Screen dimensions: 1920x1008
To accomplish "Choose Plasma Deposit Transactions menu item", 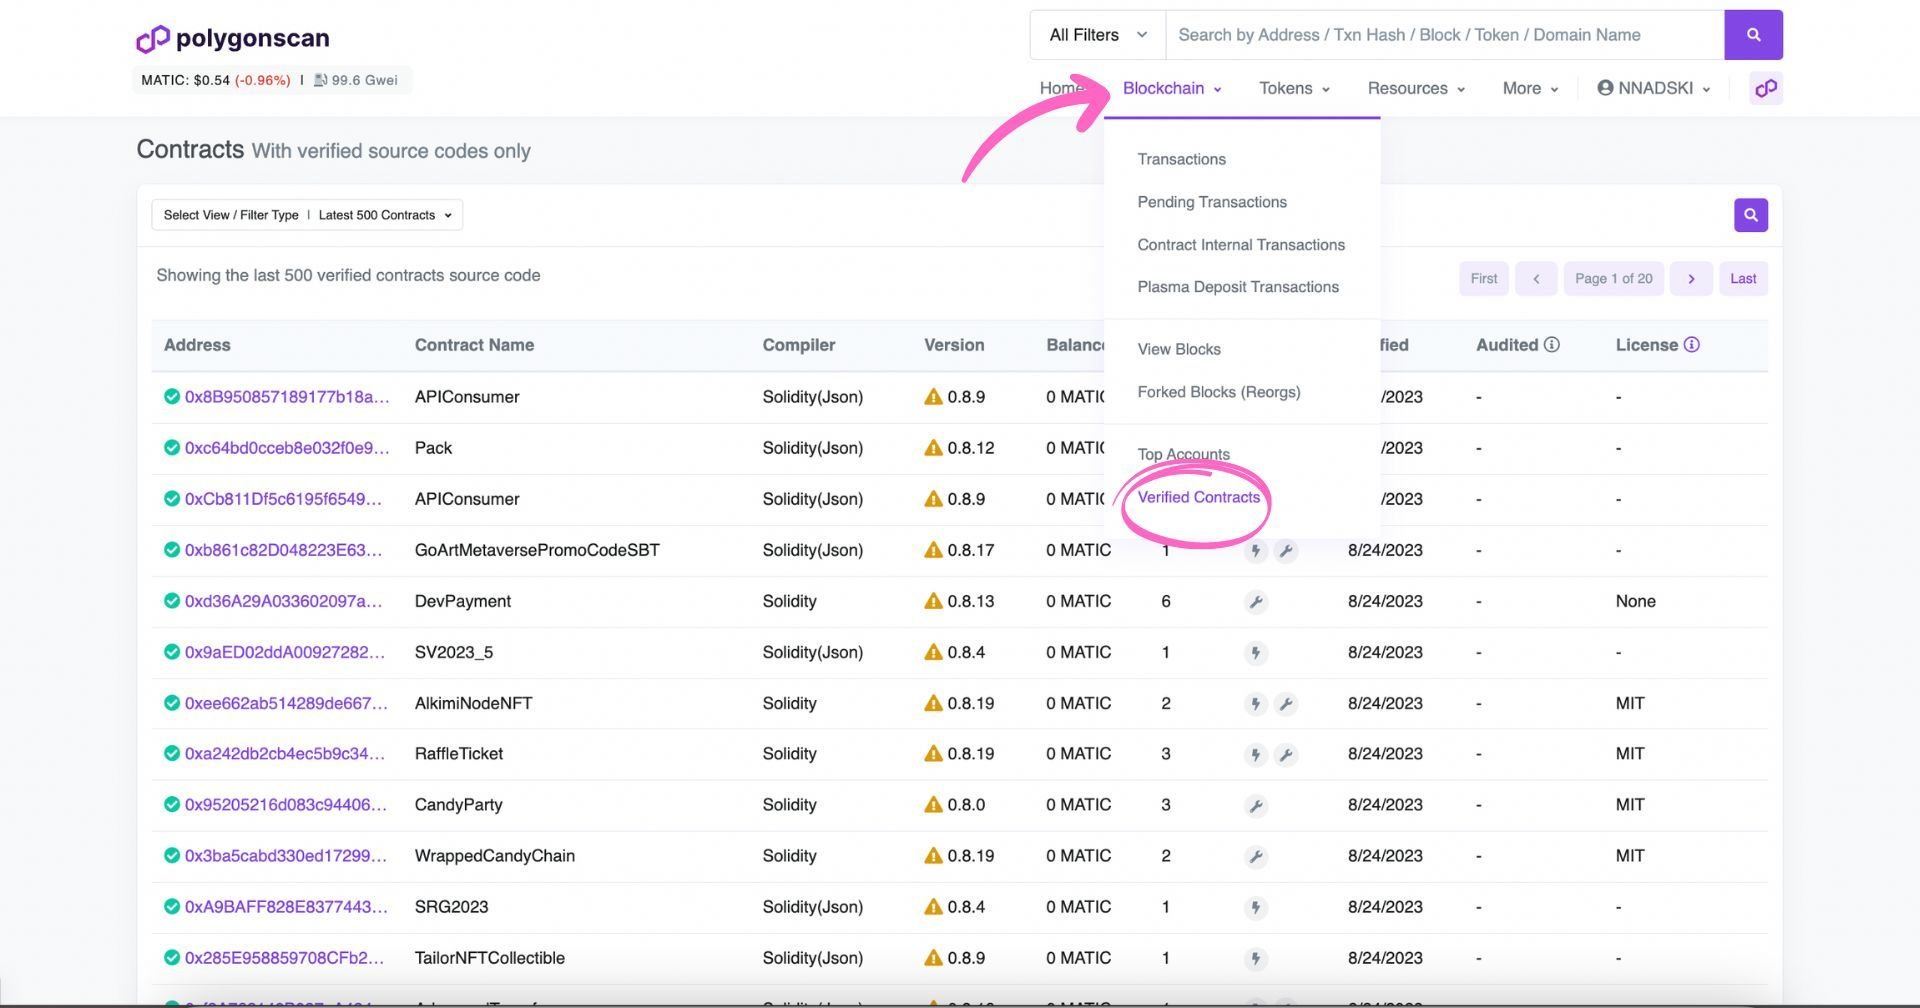I will pyautogui.click(x=1238, y=287).
